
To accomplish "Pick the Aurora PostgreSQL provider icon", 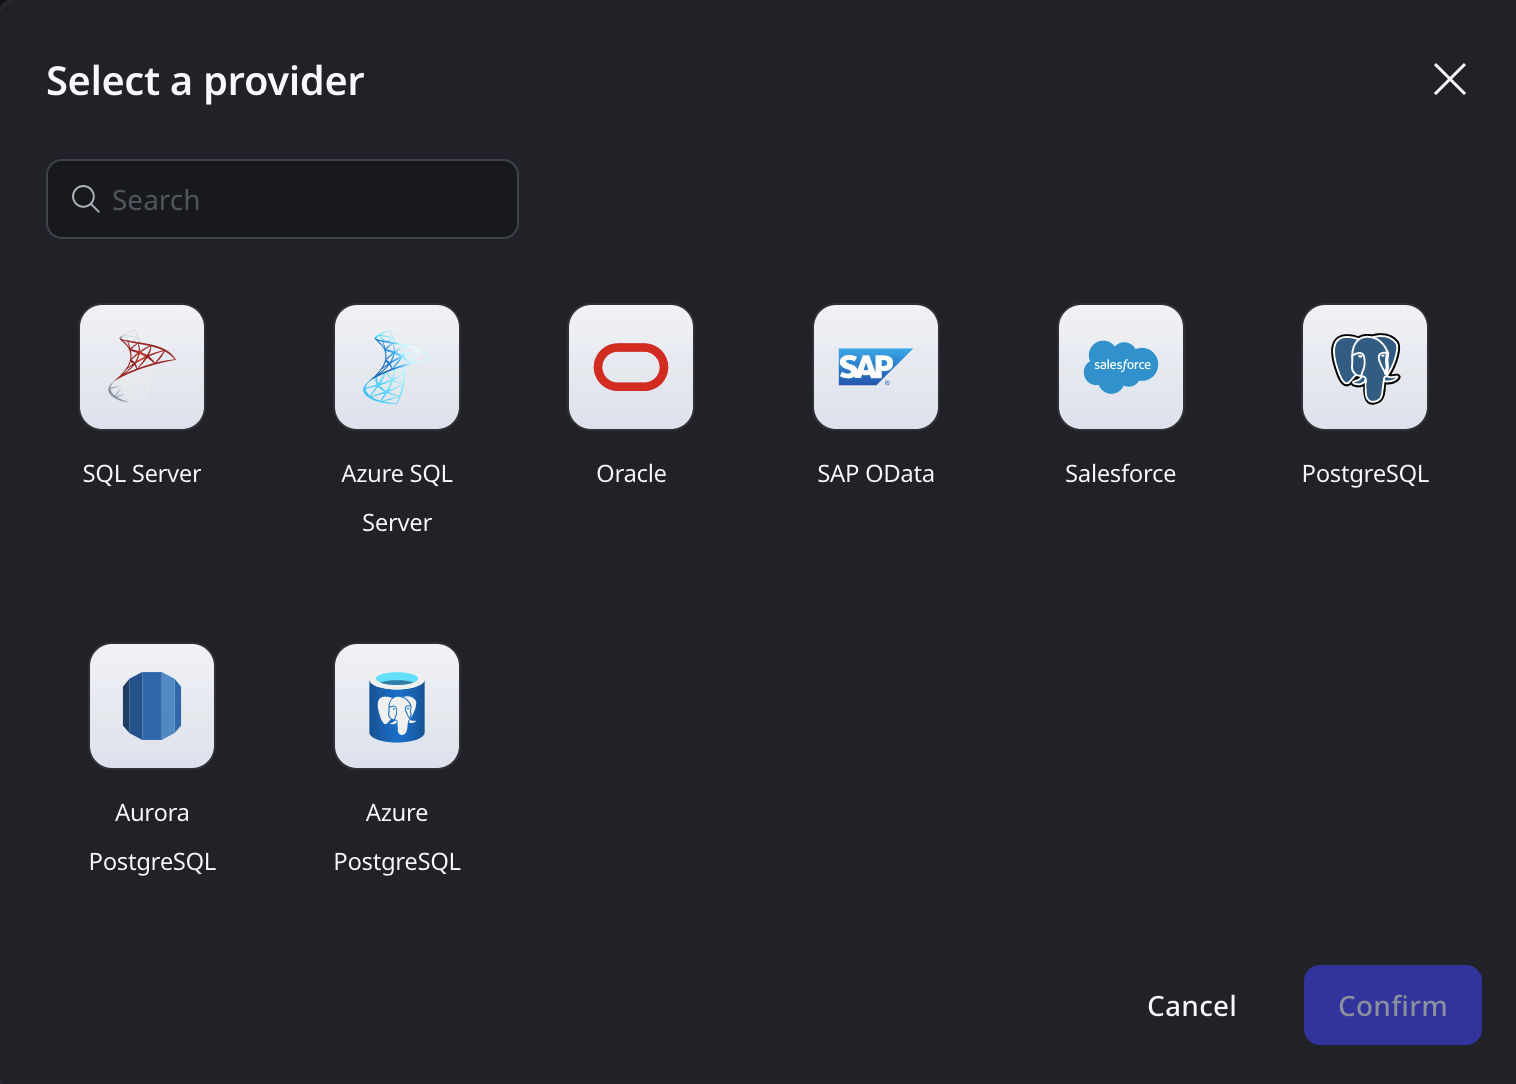I will (152, 706).
